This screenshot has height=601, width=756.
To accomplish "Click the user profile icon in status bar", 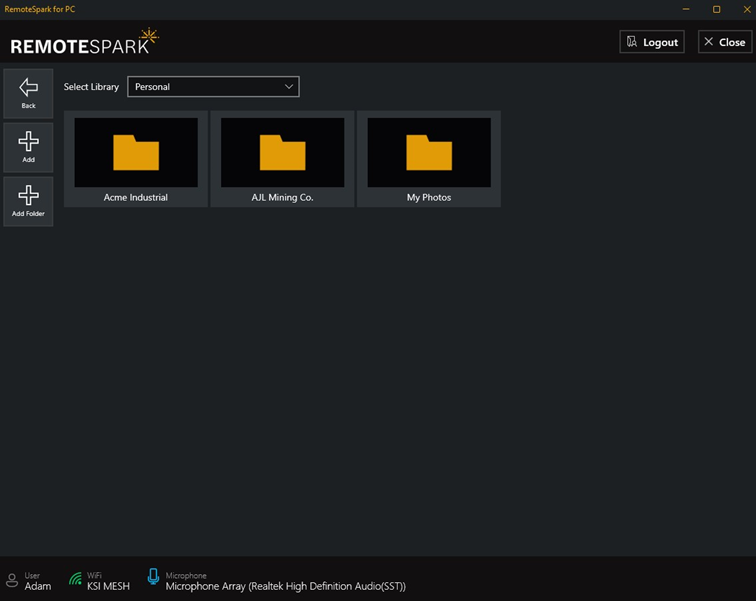I will pos(12,580).
